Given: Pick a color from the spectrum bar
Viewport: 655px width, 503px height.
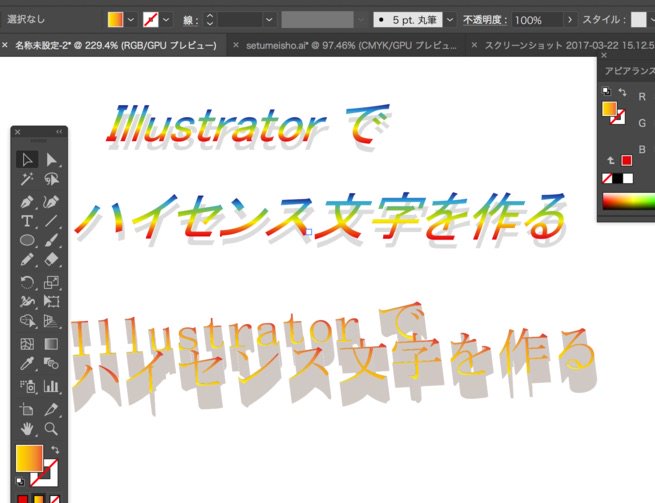Looking at the screenshot, I should pos(629,201).
